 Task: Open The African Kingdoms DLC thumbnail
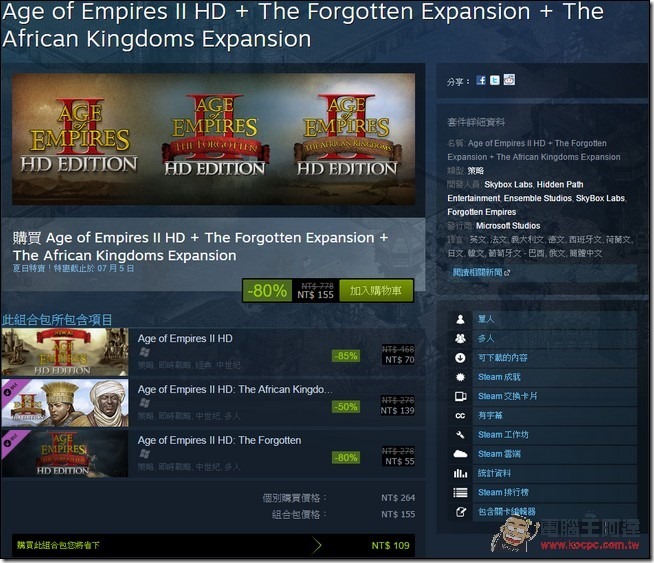pyautogui.click(x=65, y=403)
